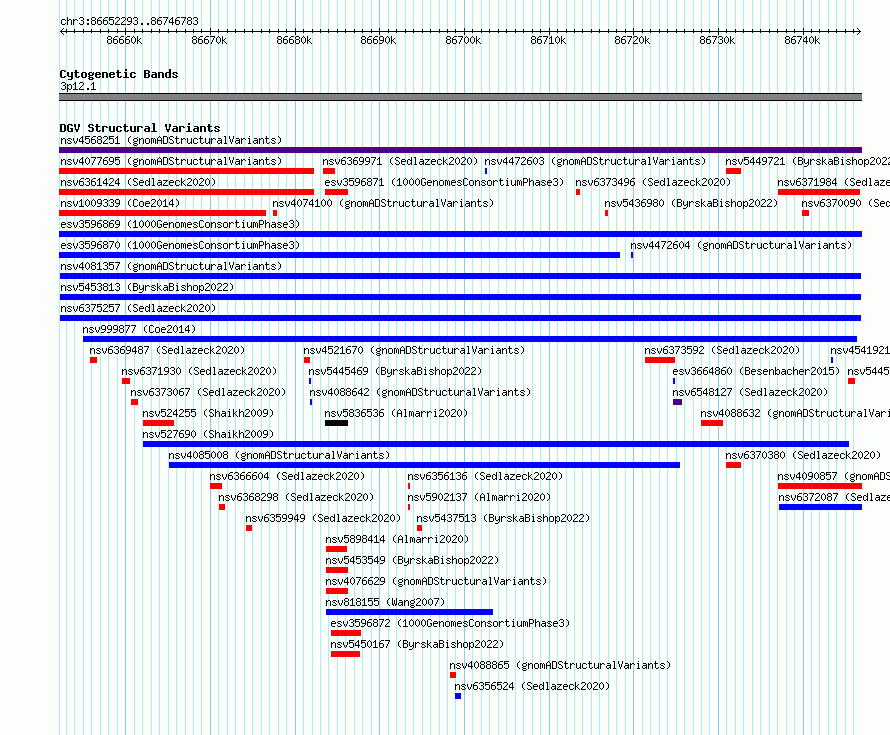Select nsv5453813 ByrskaBishop2022 label

click(147, 287)
